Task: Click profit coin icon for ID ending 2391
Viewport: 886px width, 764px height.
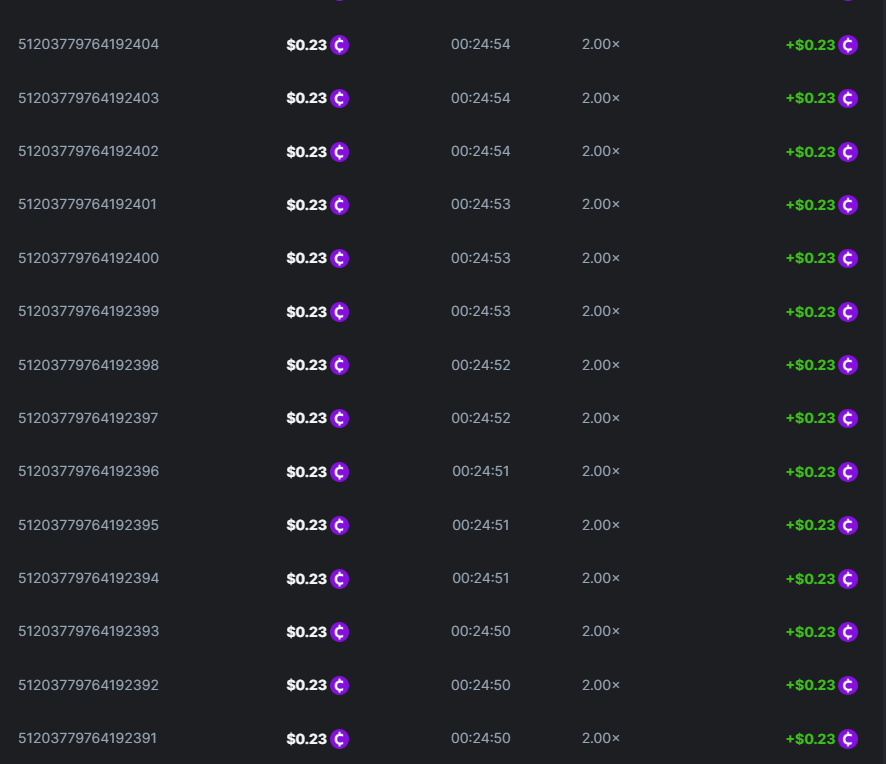Action: coord(848,739)
